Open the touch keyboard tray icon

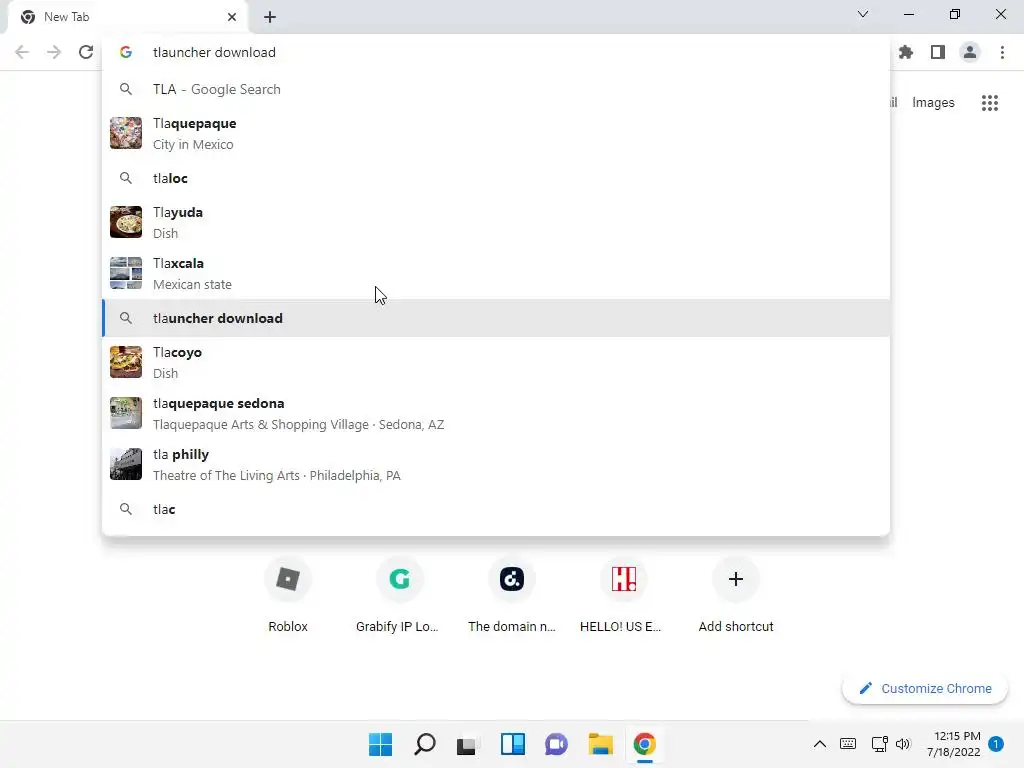click(x=848, y=744)
